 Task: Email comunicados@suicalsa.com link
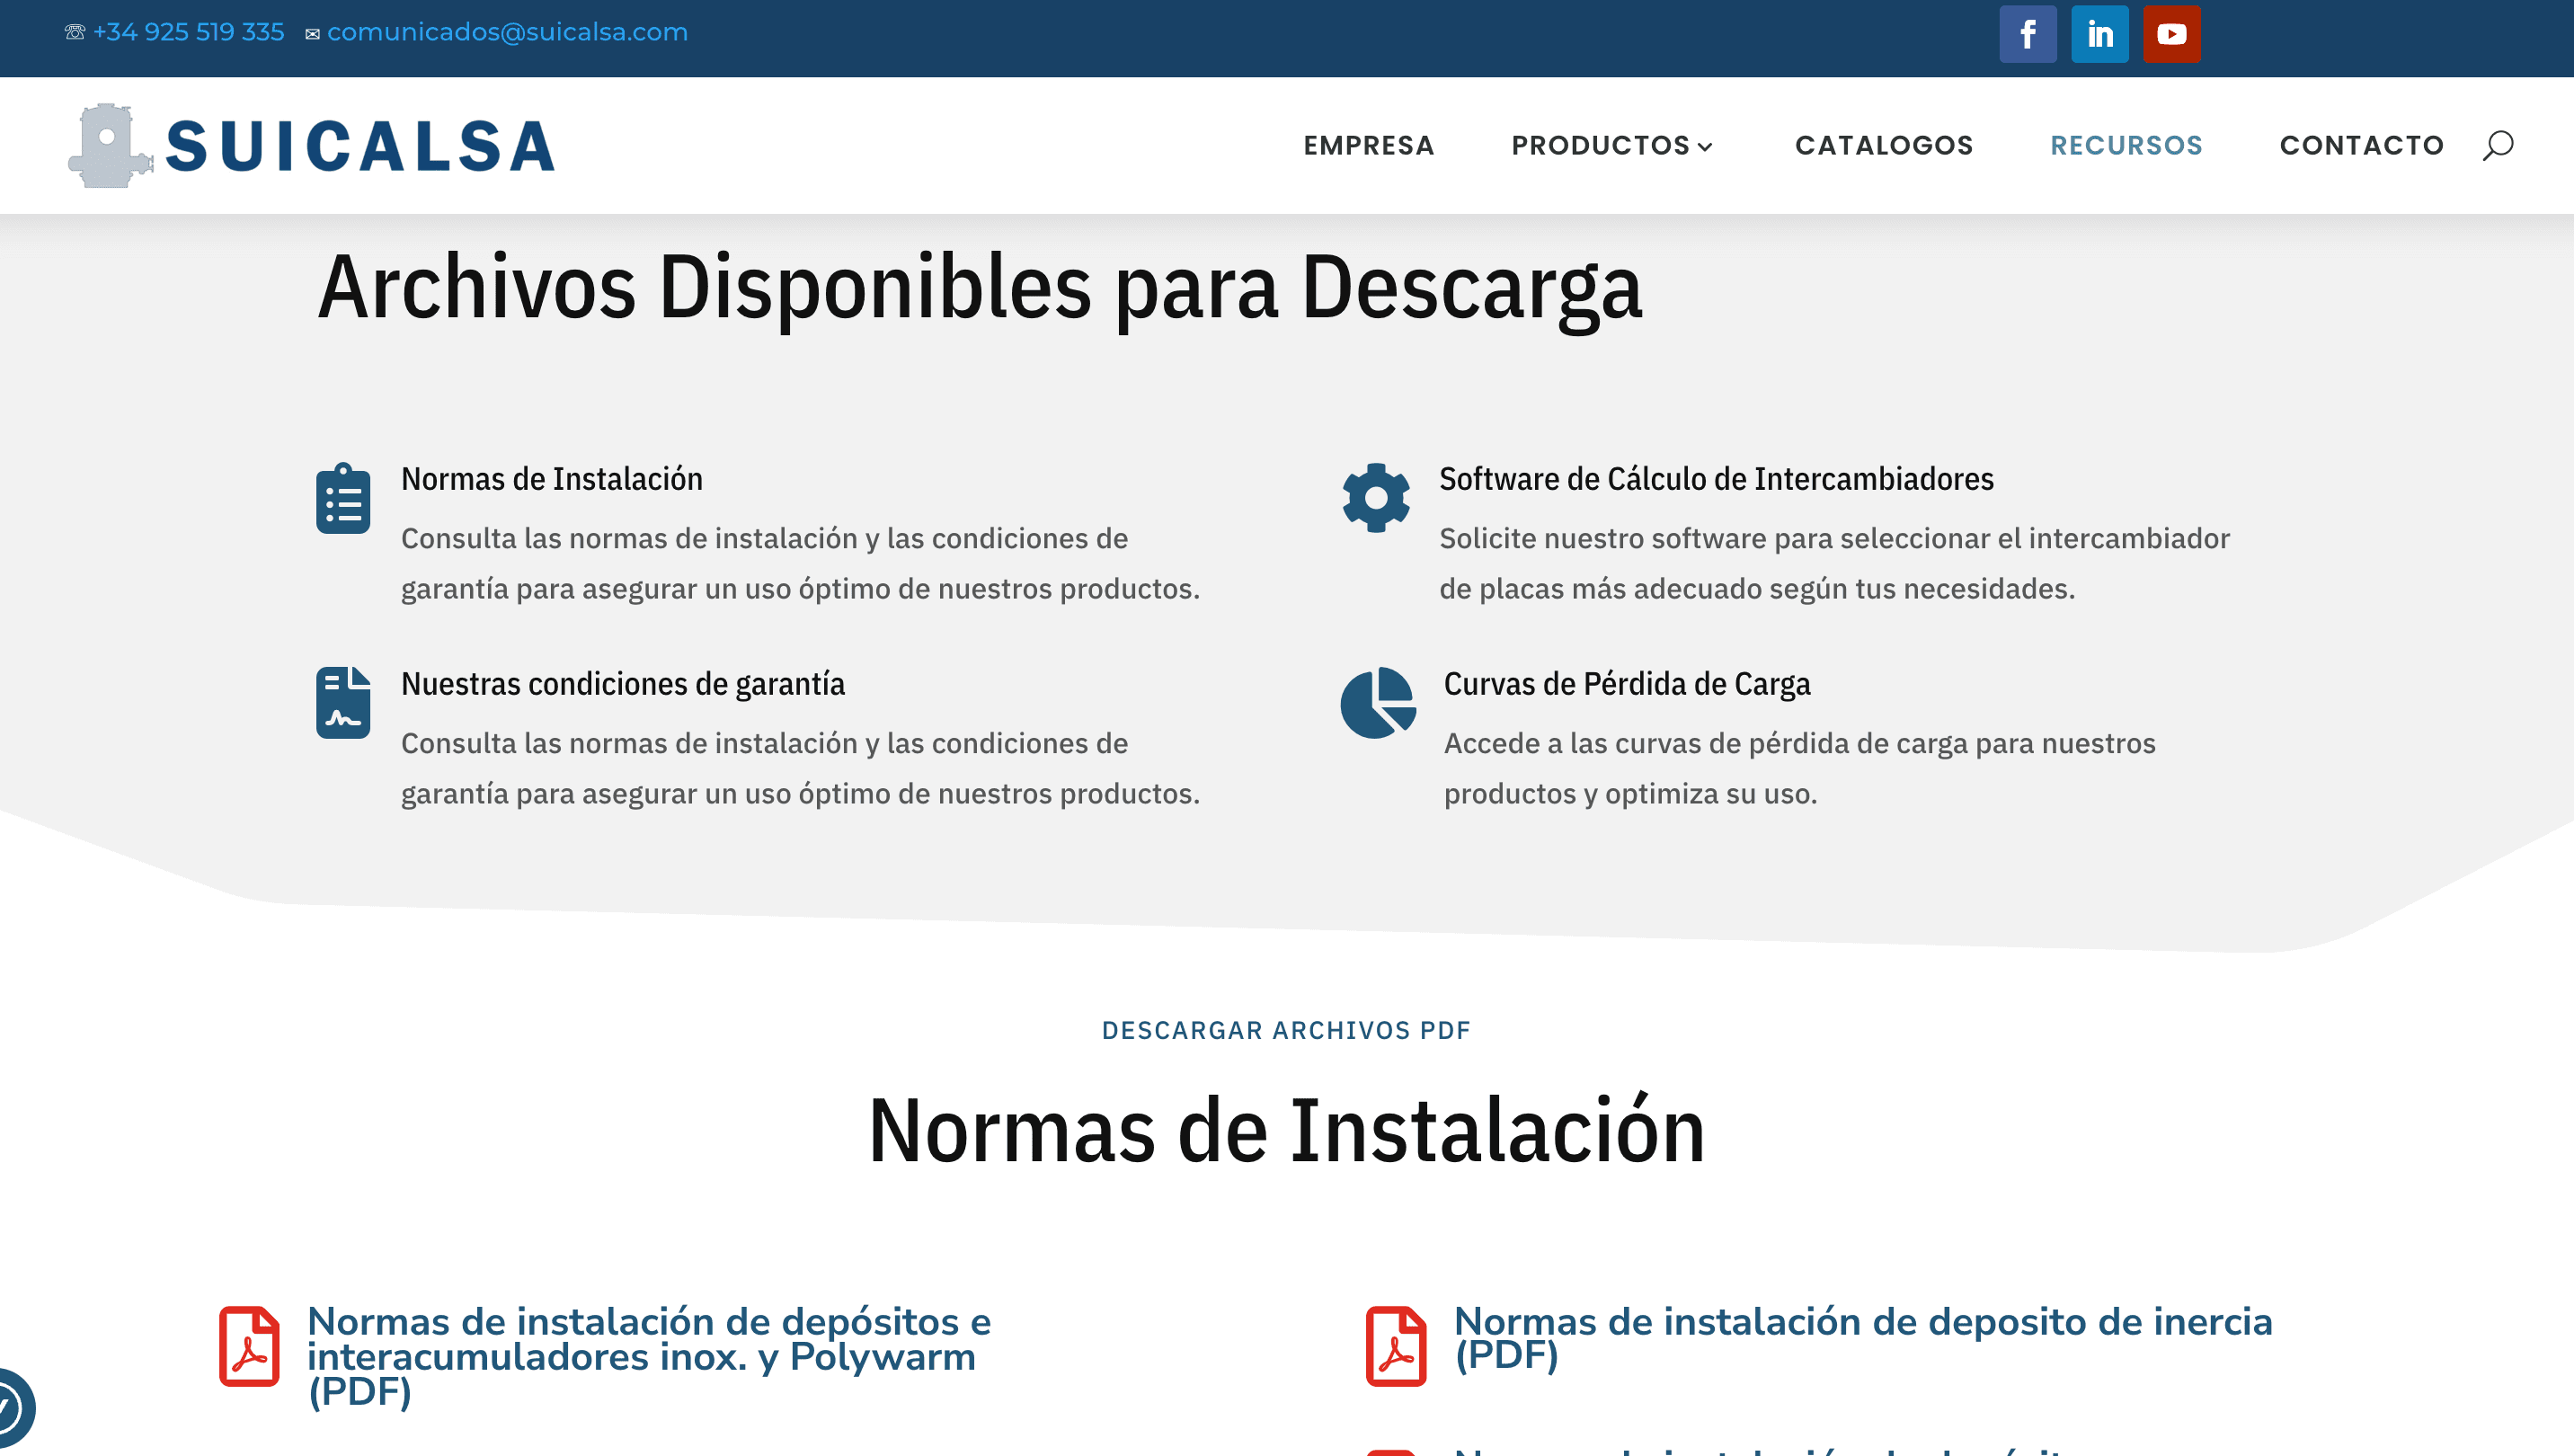pos(508,32)
